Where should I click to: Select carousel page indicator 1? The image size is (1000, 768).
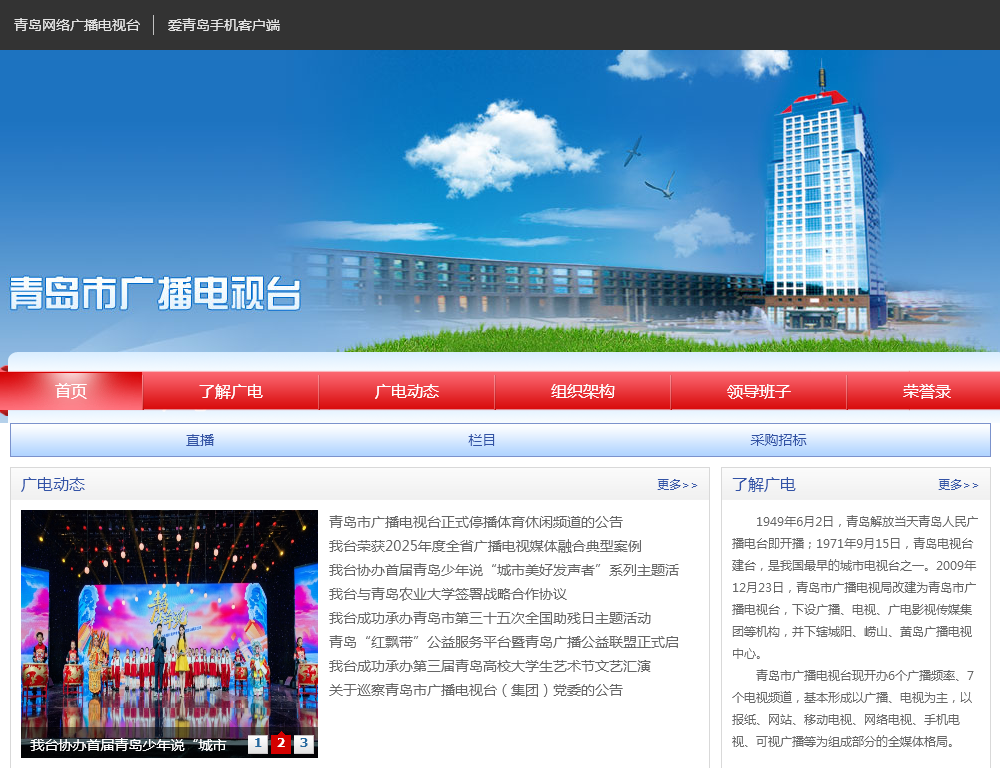pyautogui.click(x=258, y=744)
